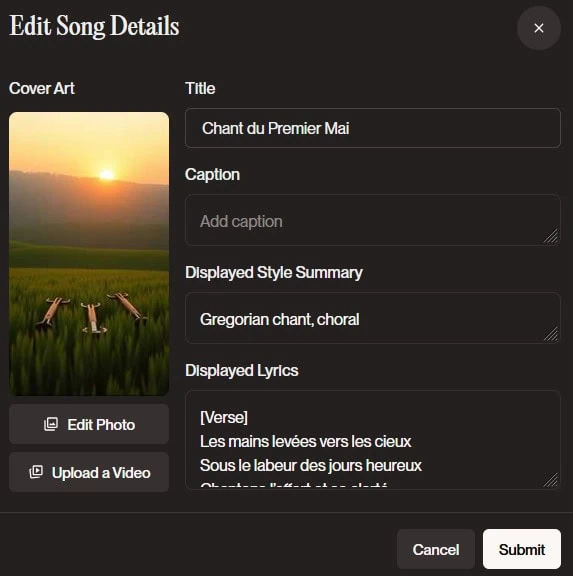This screenshot has height=576, width=573.
Task: Click the Caption box resize handle
Action: click(551, 236)
